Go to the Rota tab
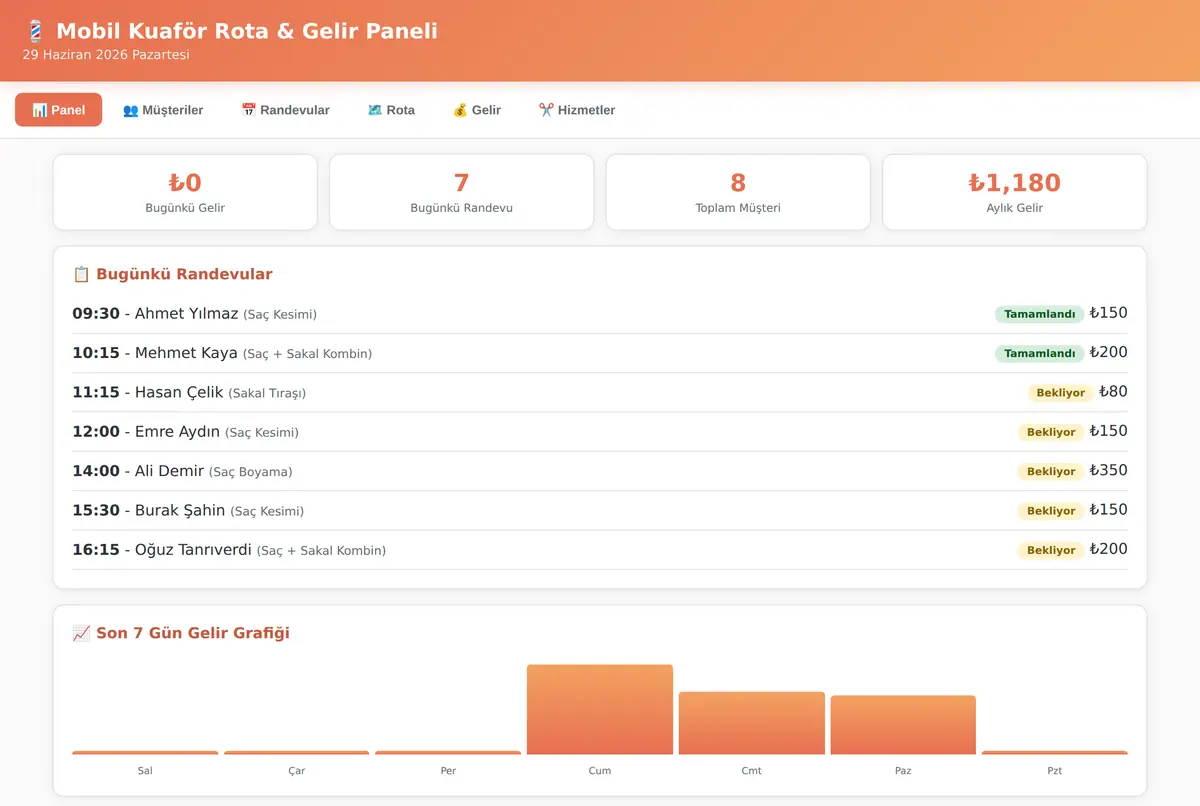Image resolution: width=1200 pixels, height=806 pixels. 391,110
